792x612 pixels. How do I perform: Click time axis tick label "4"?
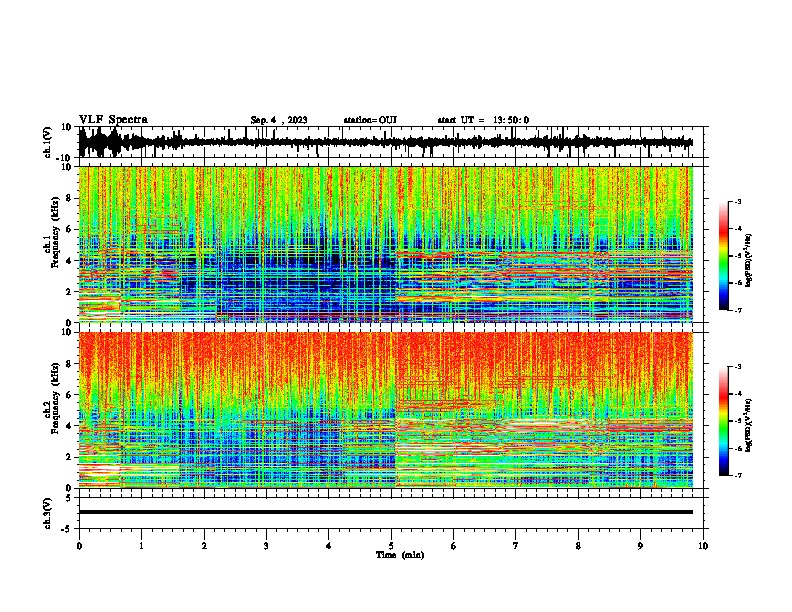pyautogui.click(x=329, y=546)
